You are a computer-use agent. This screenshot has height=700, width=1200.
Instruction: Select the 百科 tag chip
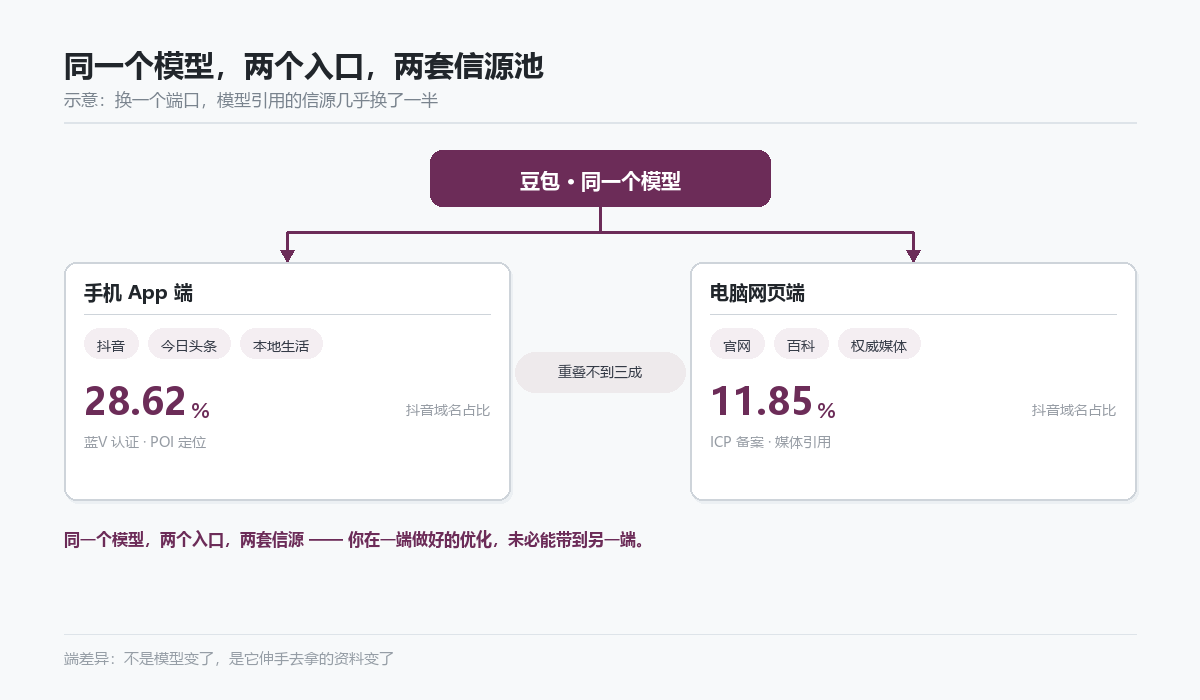(801, 346)
